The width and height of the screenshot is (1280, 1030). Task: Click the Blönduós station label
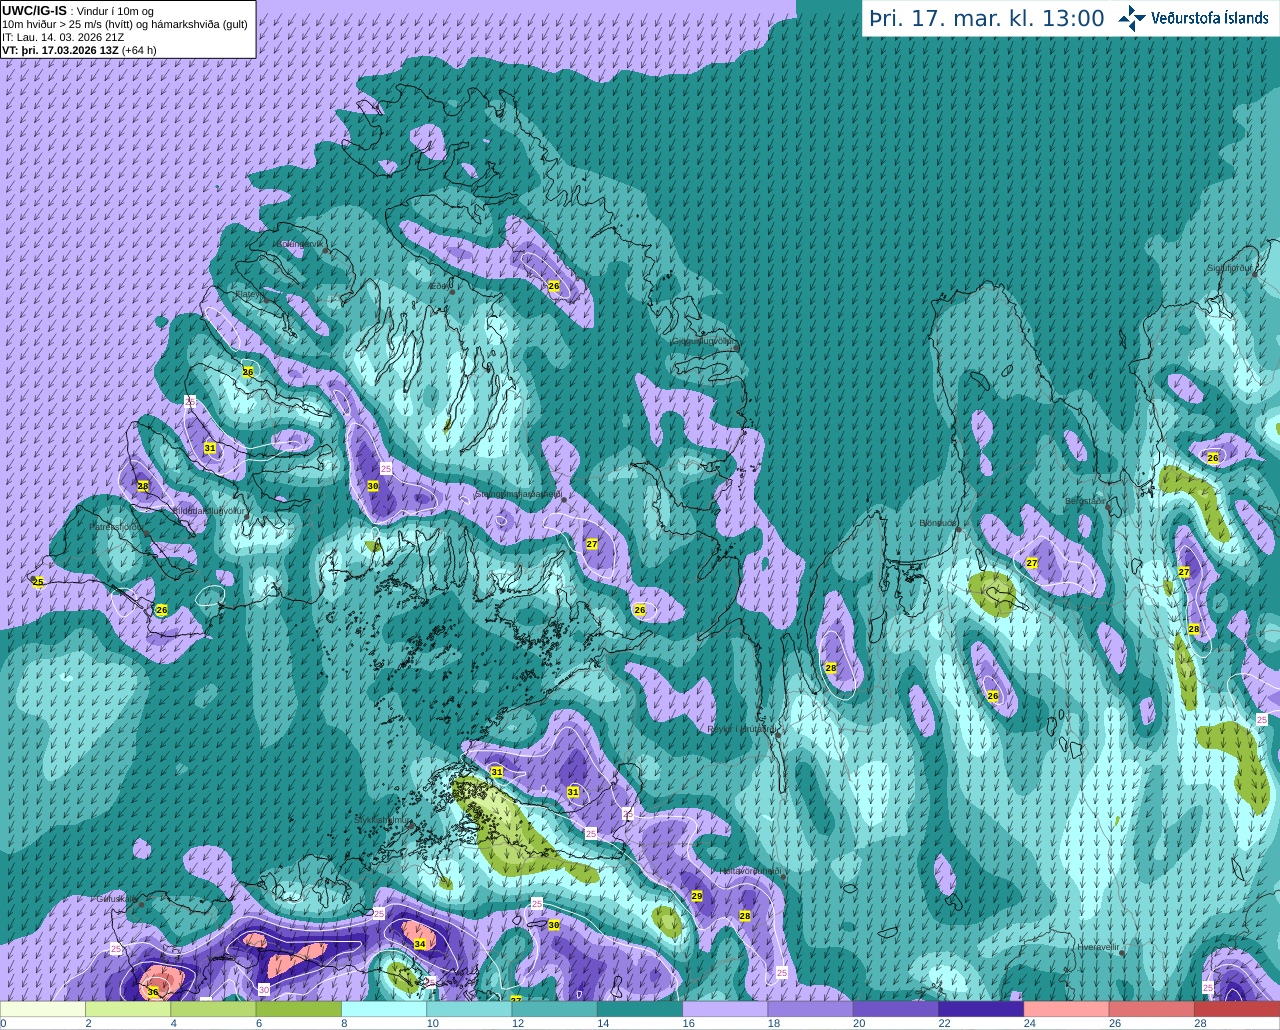coord(937,523)
